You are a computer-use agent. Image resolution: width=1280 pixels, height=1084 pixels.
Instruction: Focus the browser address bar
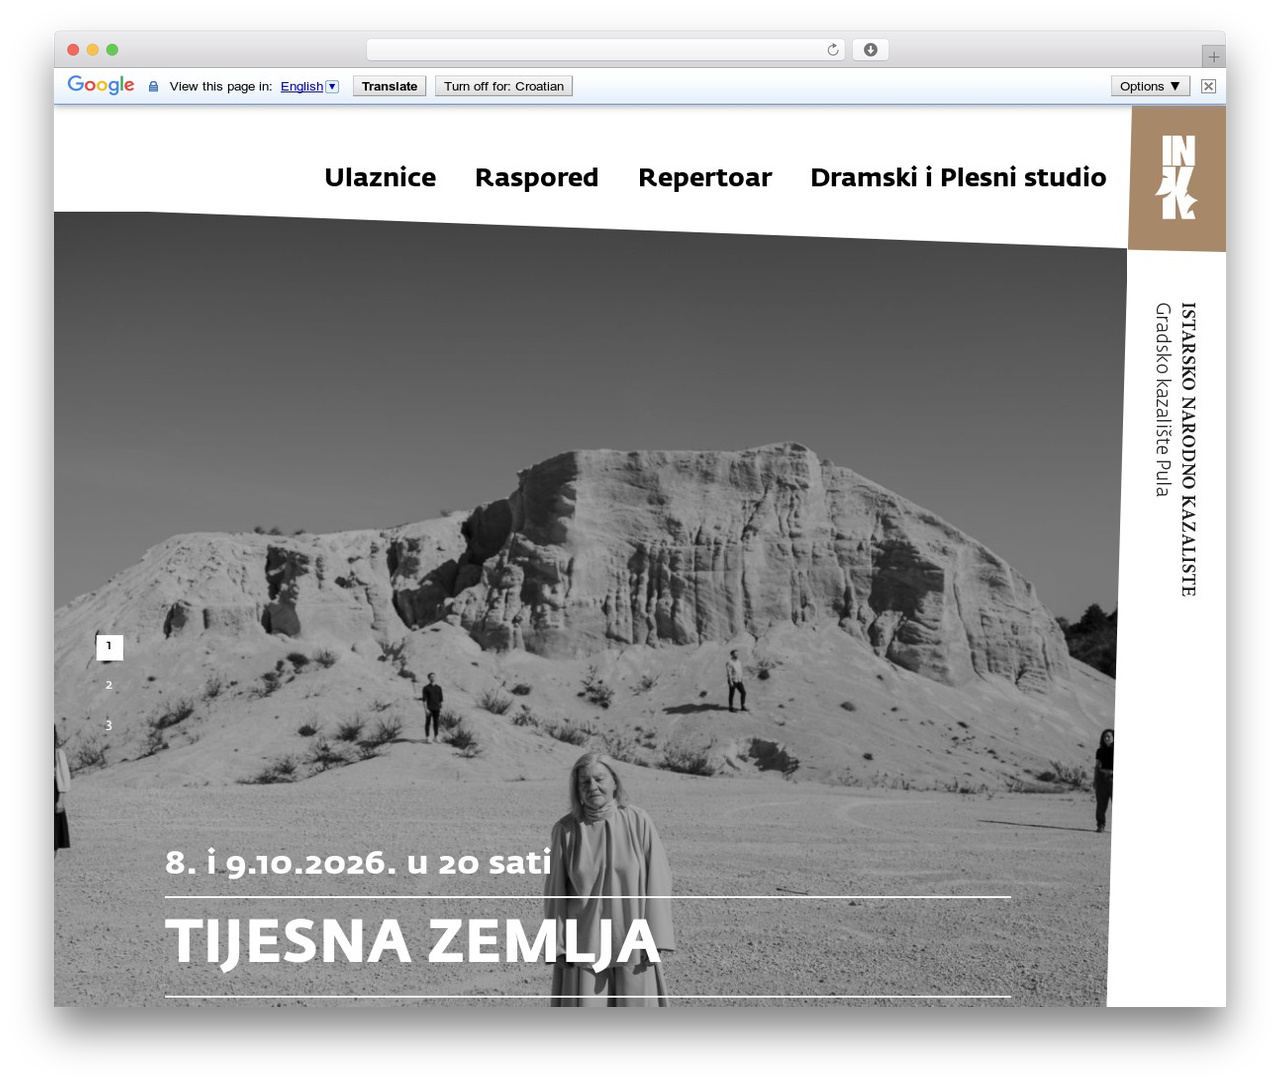point(605,50)
